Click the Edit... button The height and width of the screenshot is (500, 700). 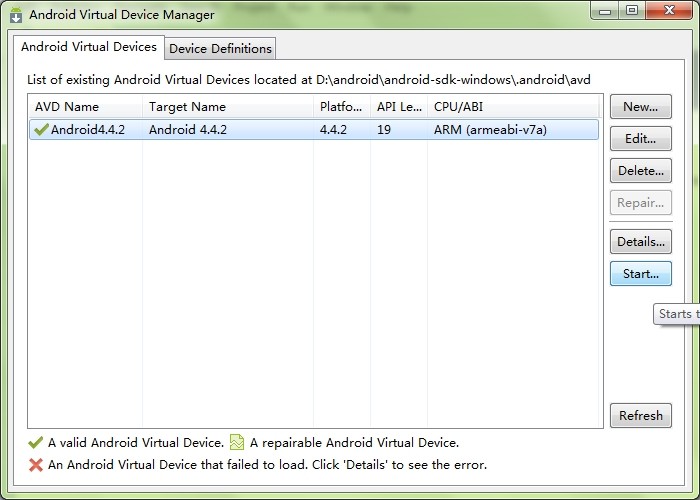(x=641, y=139)
